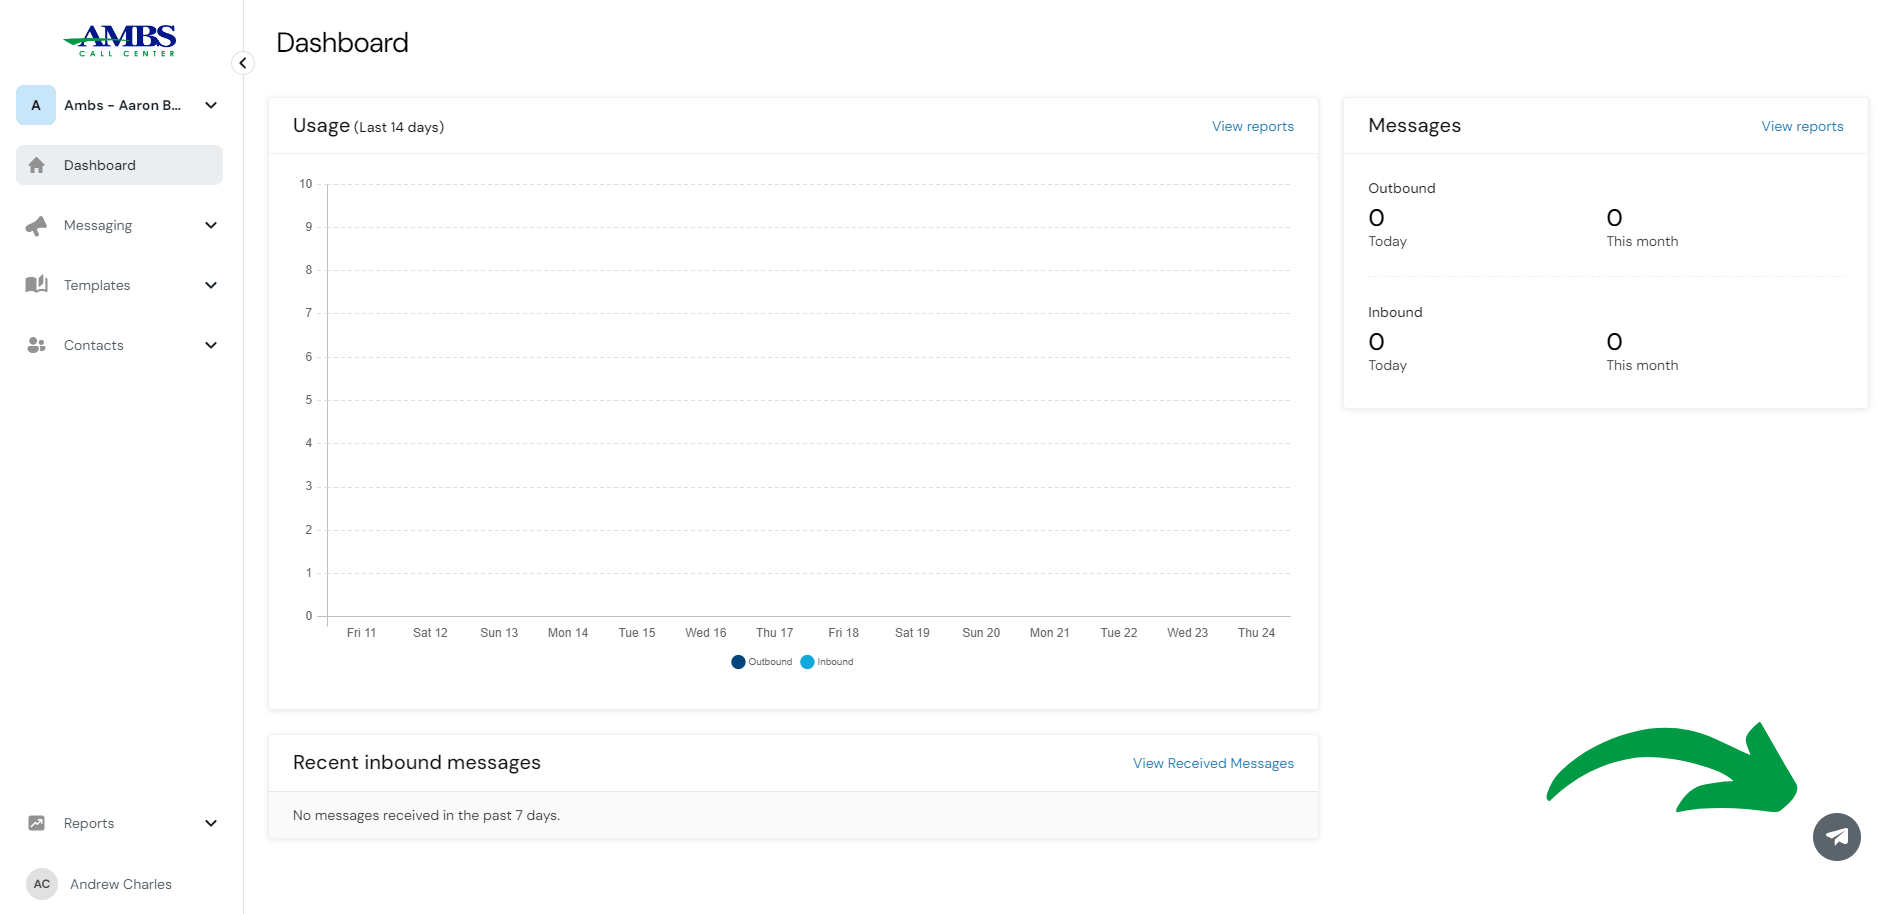Expand the Templates menu chevron
This screenshot has width=1890, height=914.
coord(211,285)
